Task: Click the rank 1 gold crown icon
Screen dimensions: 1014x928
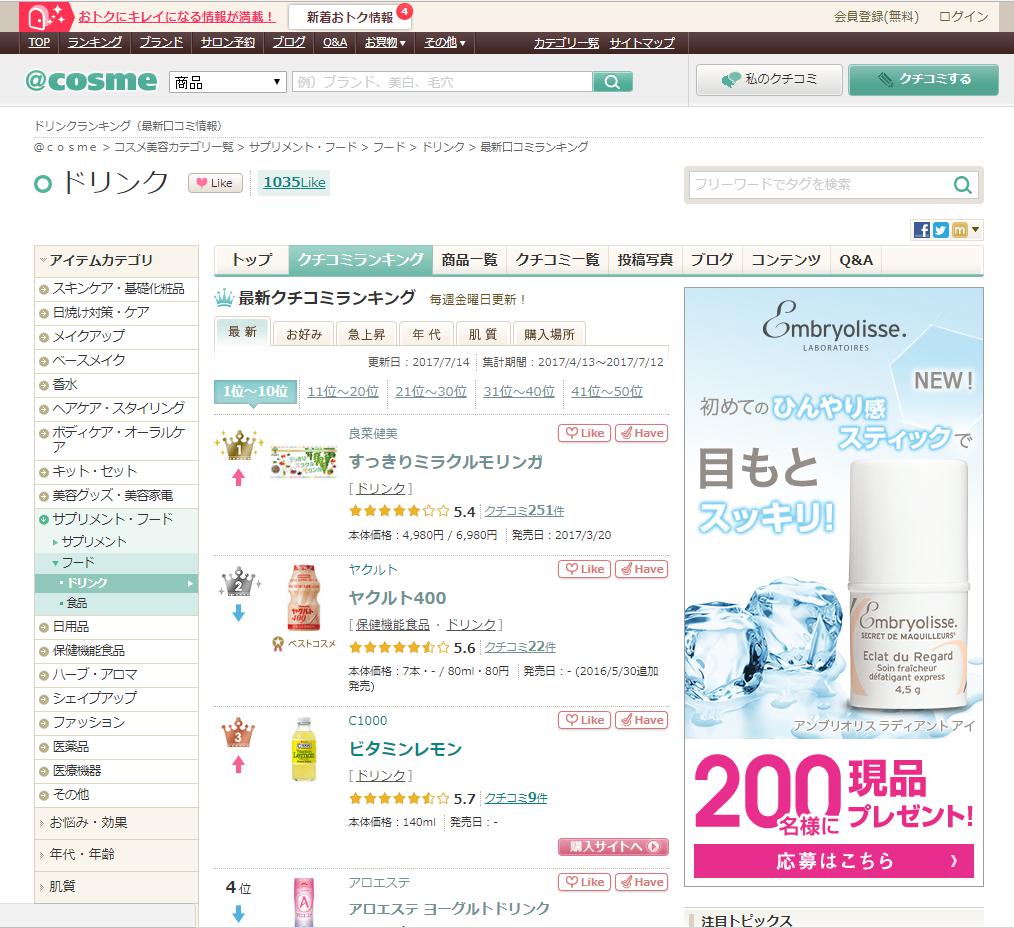Action: [x=239, y=444]
